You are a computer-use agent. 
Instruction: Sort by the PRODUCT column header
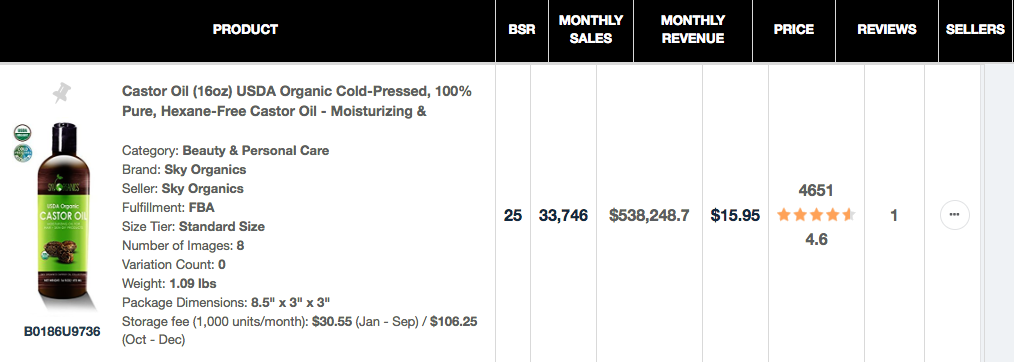tap(245, 29)
